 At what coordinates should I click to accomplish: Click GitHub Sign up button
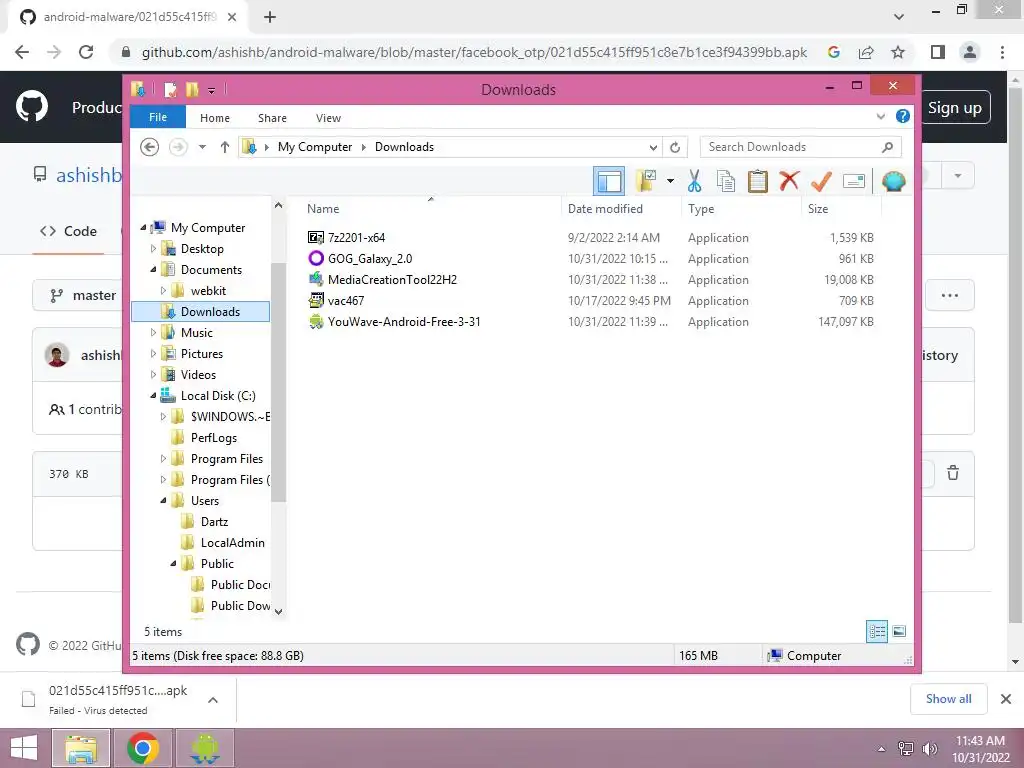coord(954,108)
